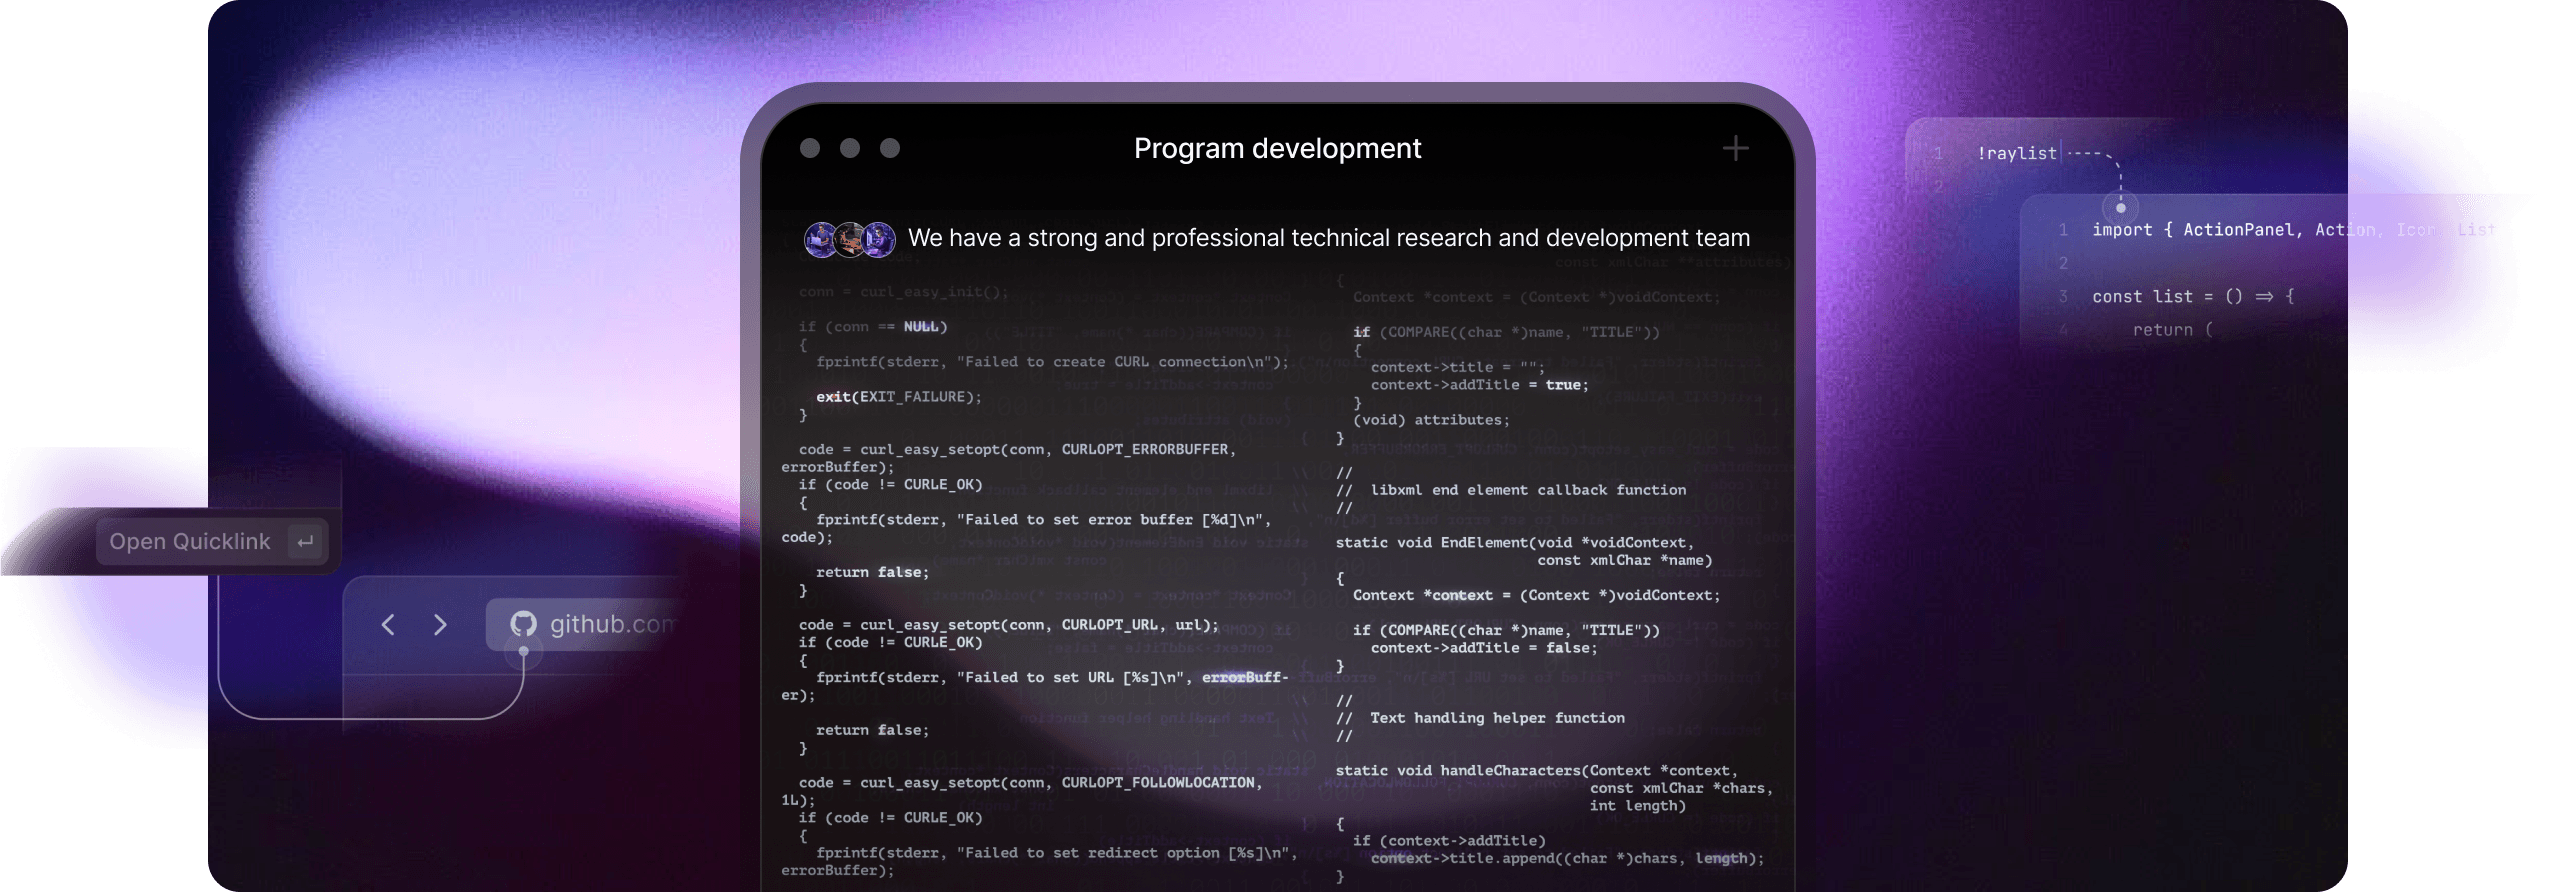Screen dimensions: 2556x892
Task: Go forward with the right chevron arrow
Action: coord(440,625)
